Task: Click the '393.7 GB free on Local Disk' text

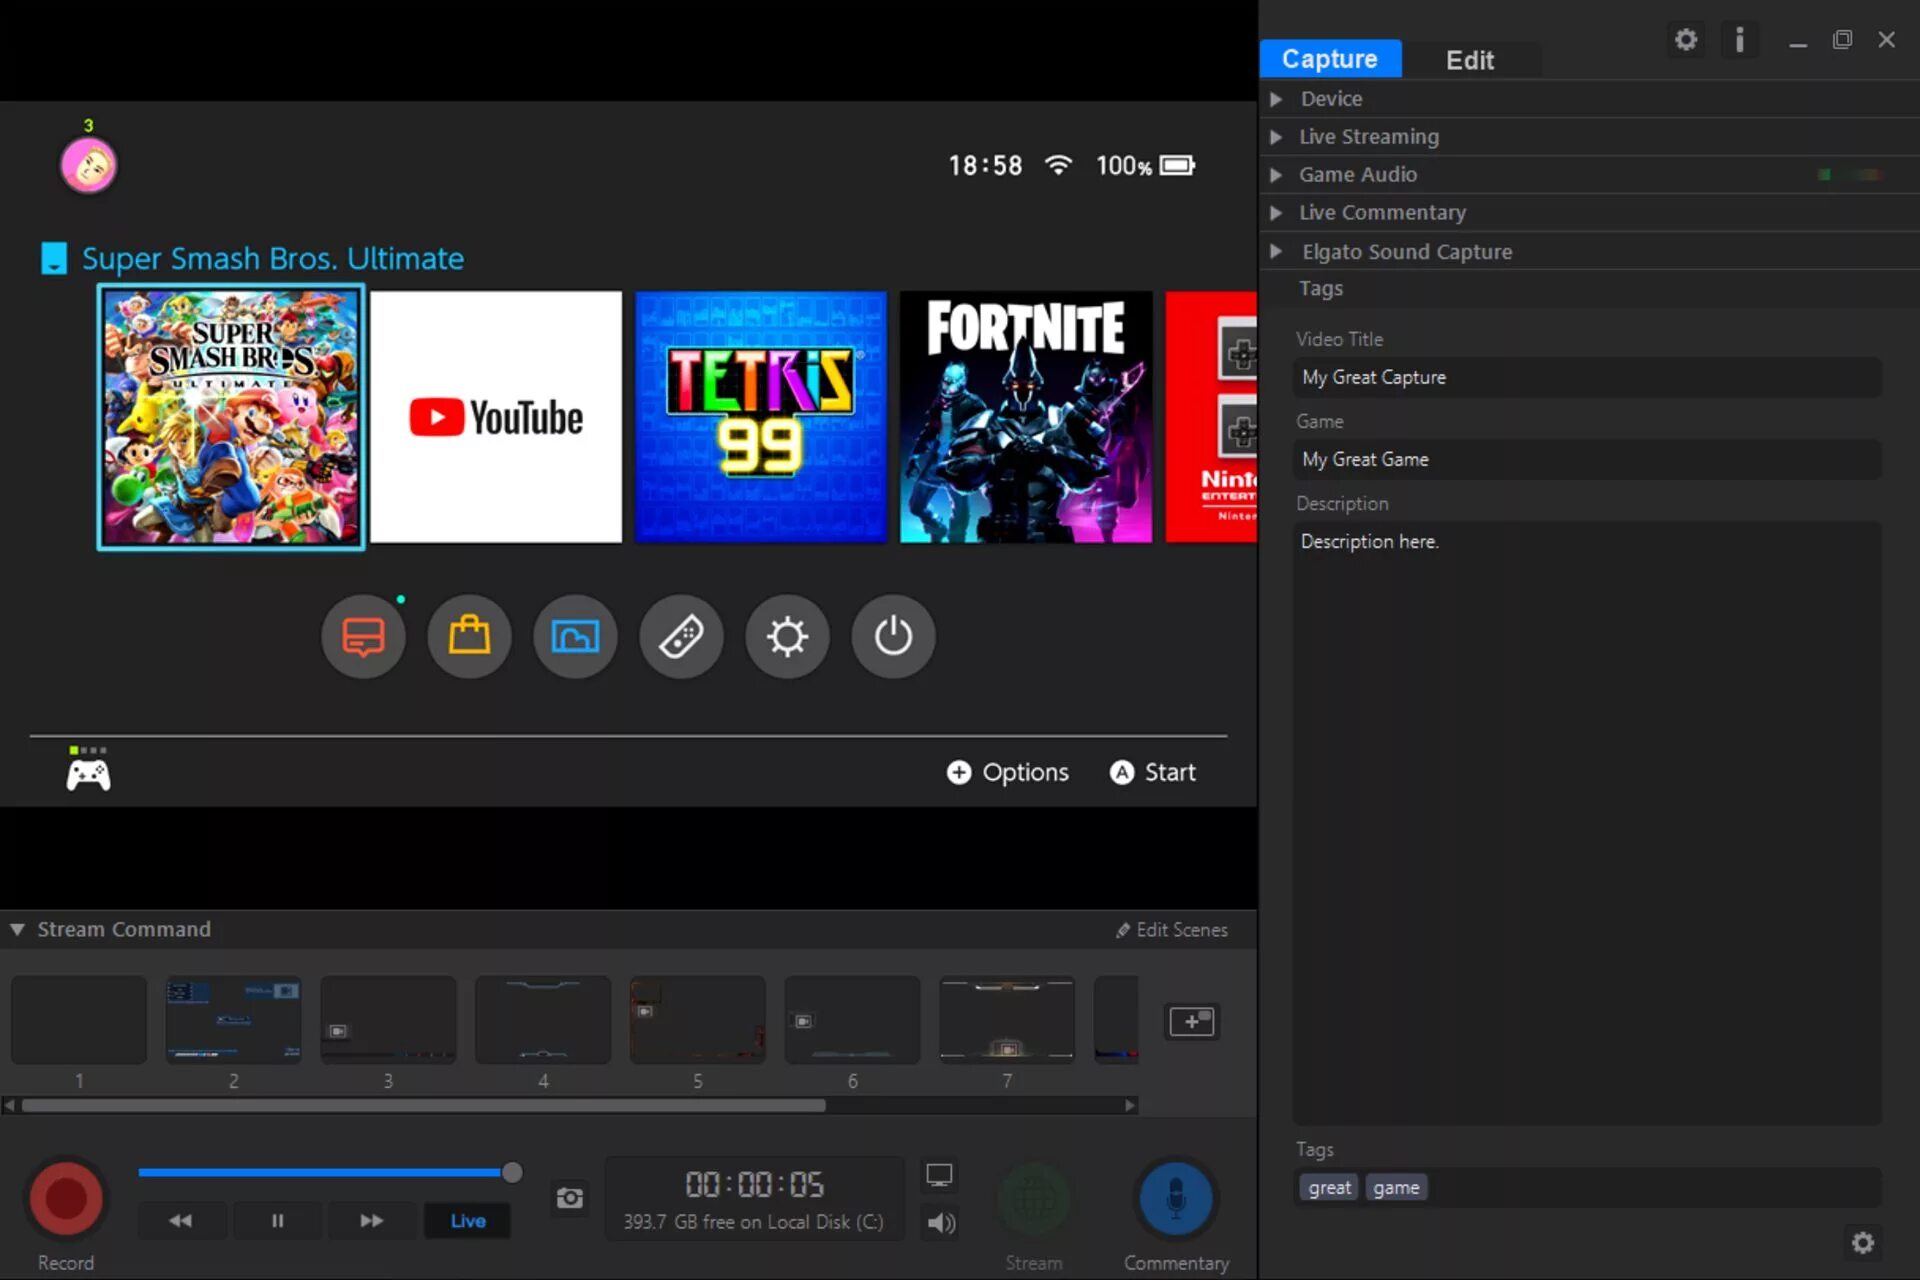Action: pos(753,1222)
